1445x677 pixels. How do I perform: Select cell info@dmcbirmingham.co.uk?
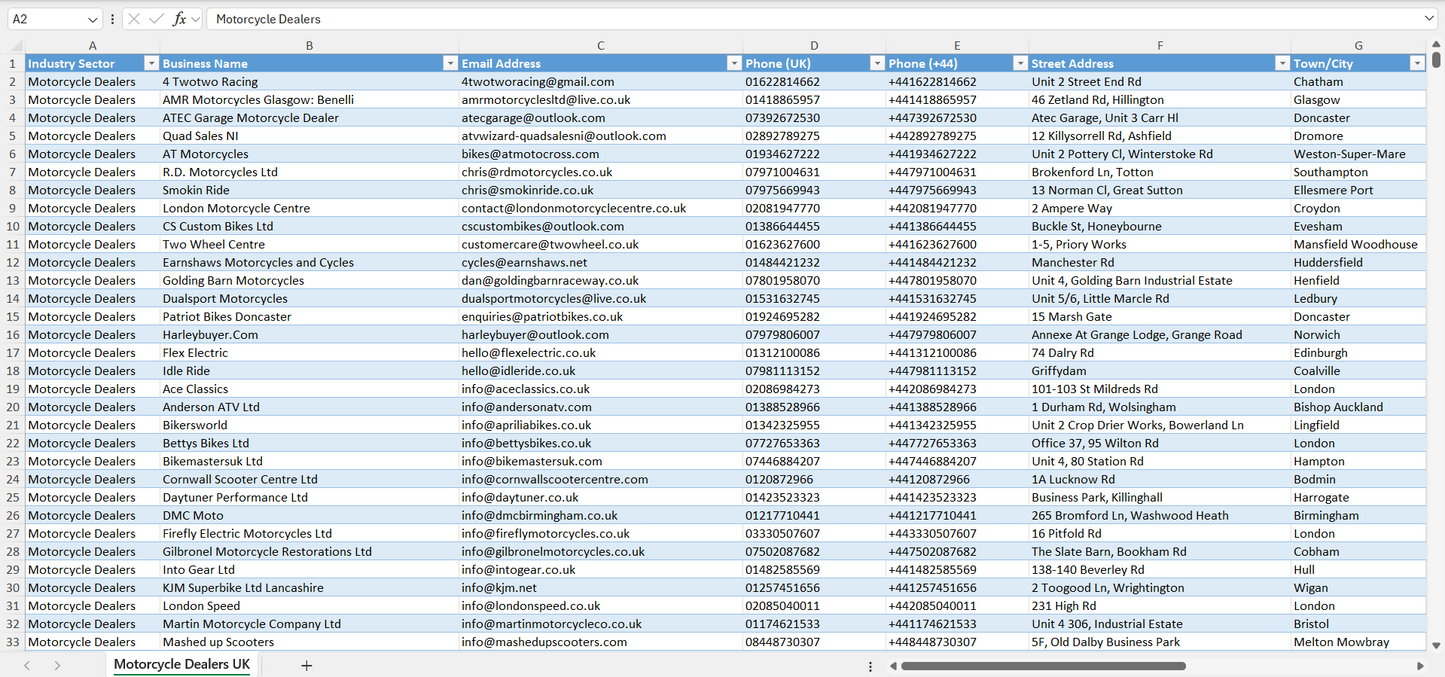[x=600, y=516]
